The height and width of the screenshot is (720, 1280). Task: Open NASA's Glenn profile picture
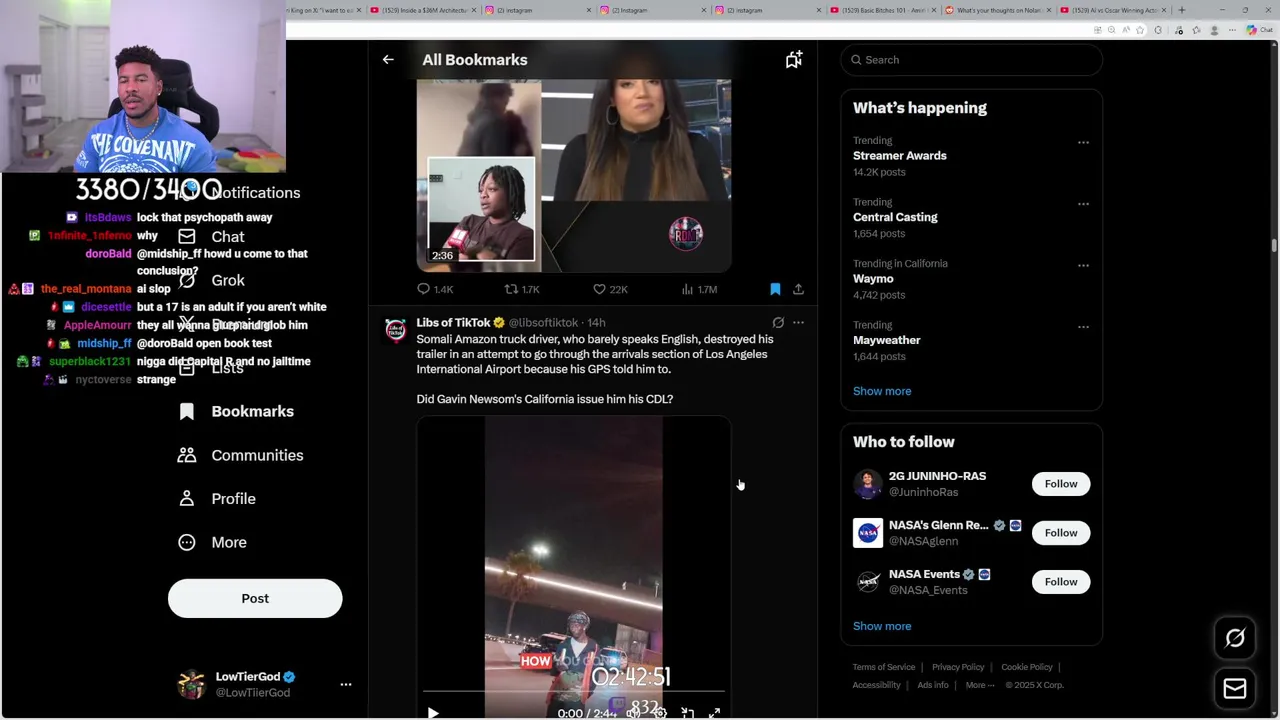[x=868, y=533]
